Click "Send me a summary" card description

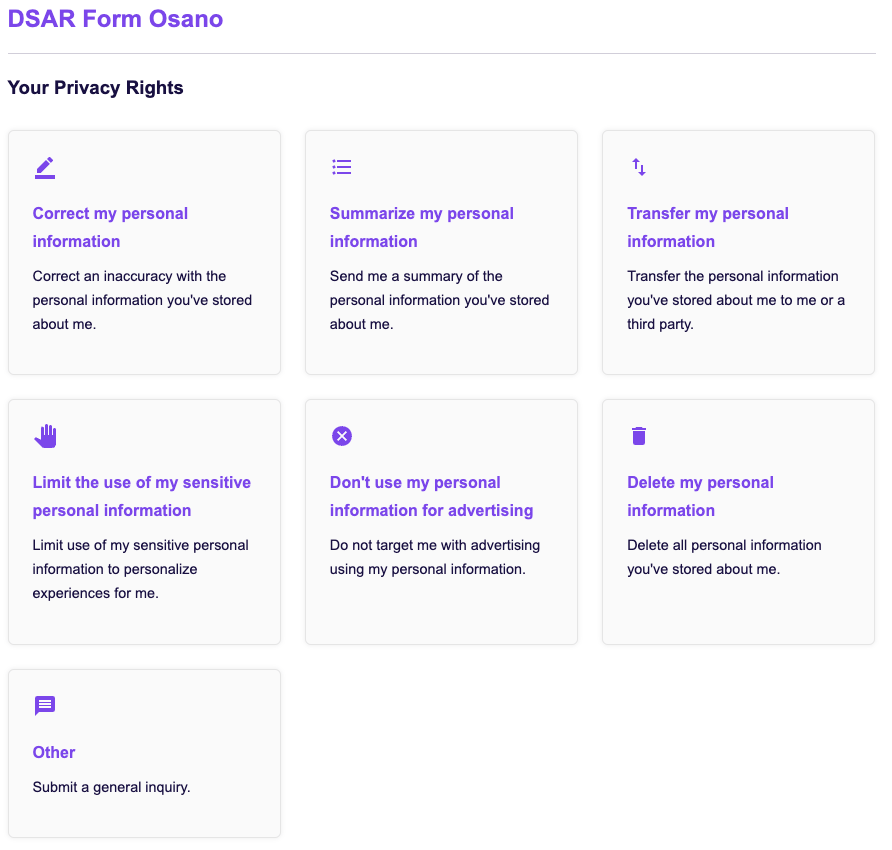(x=439, y=300)
